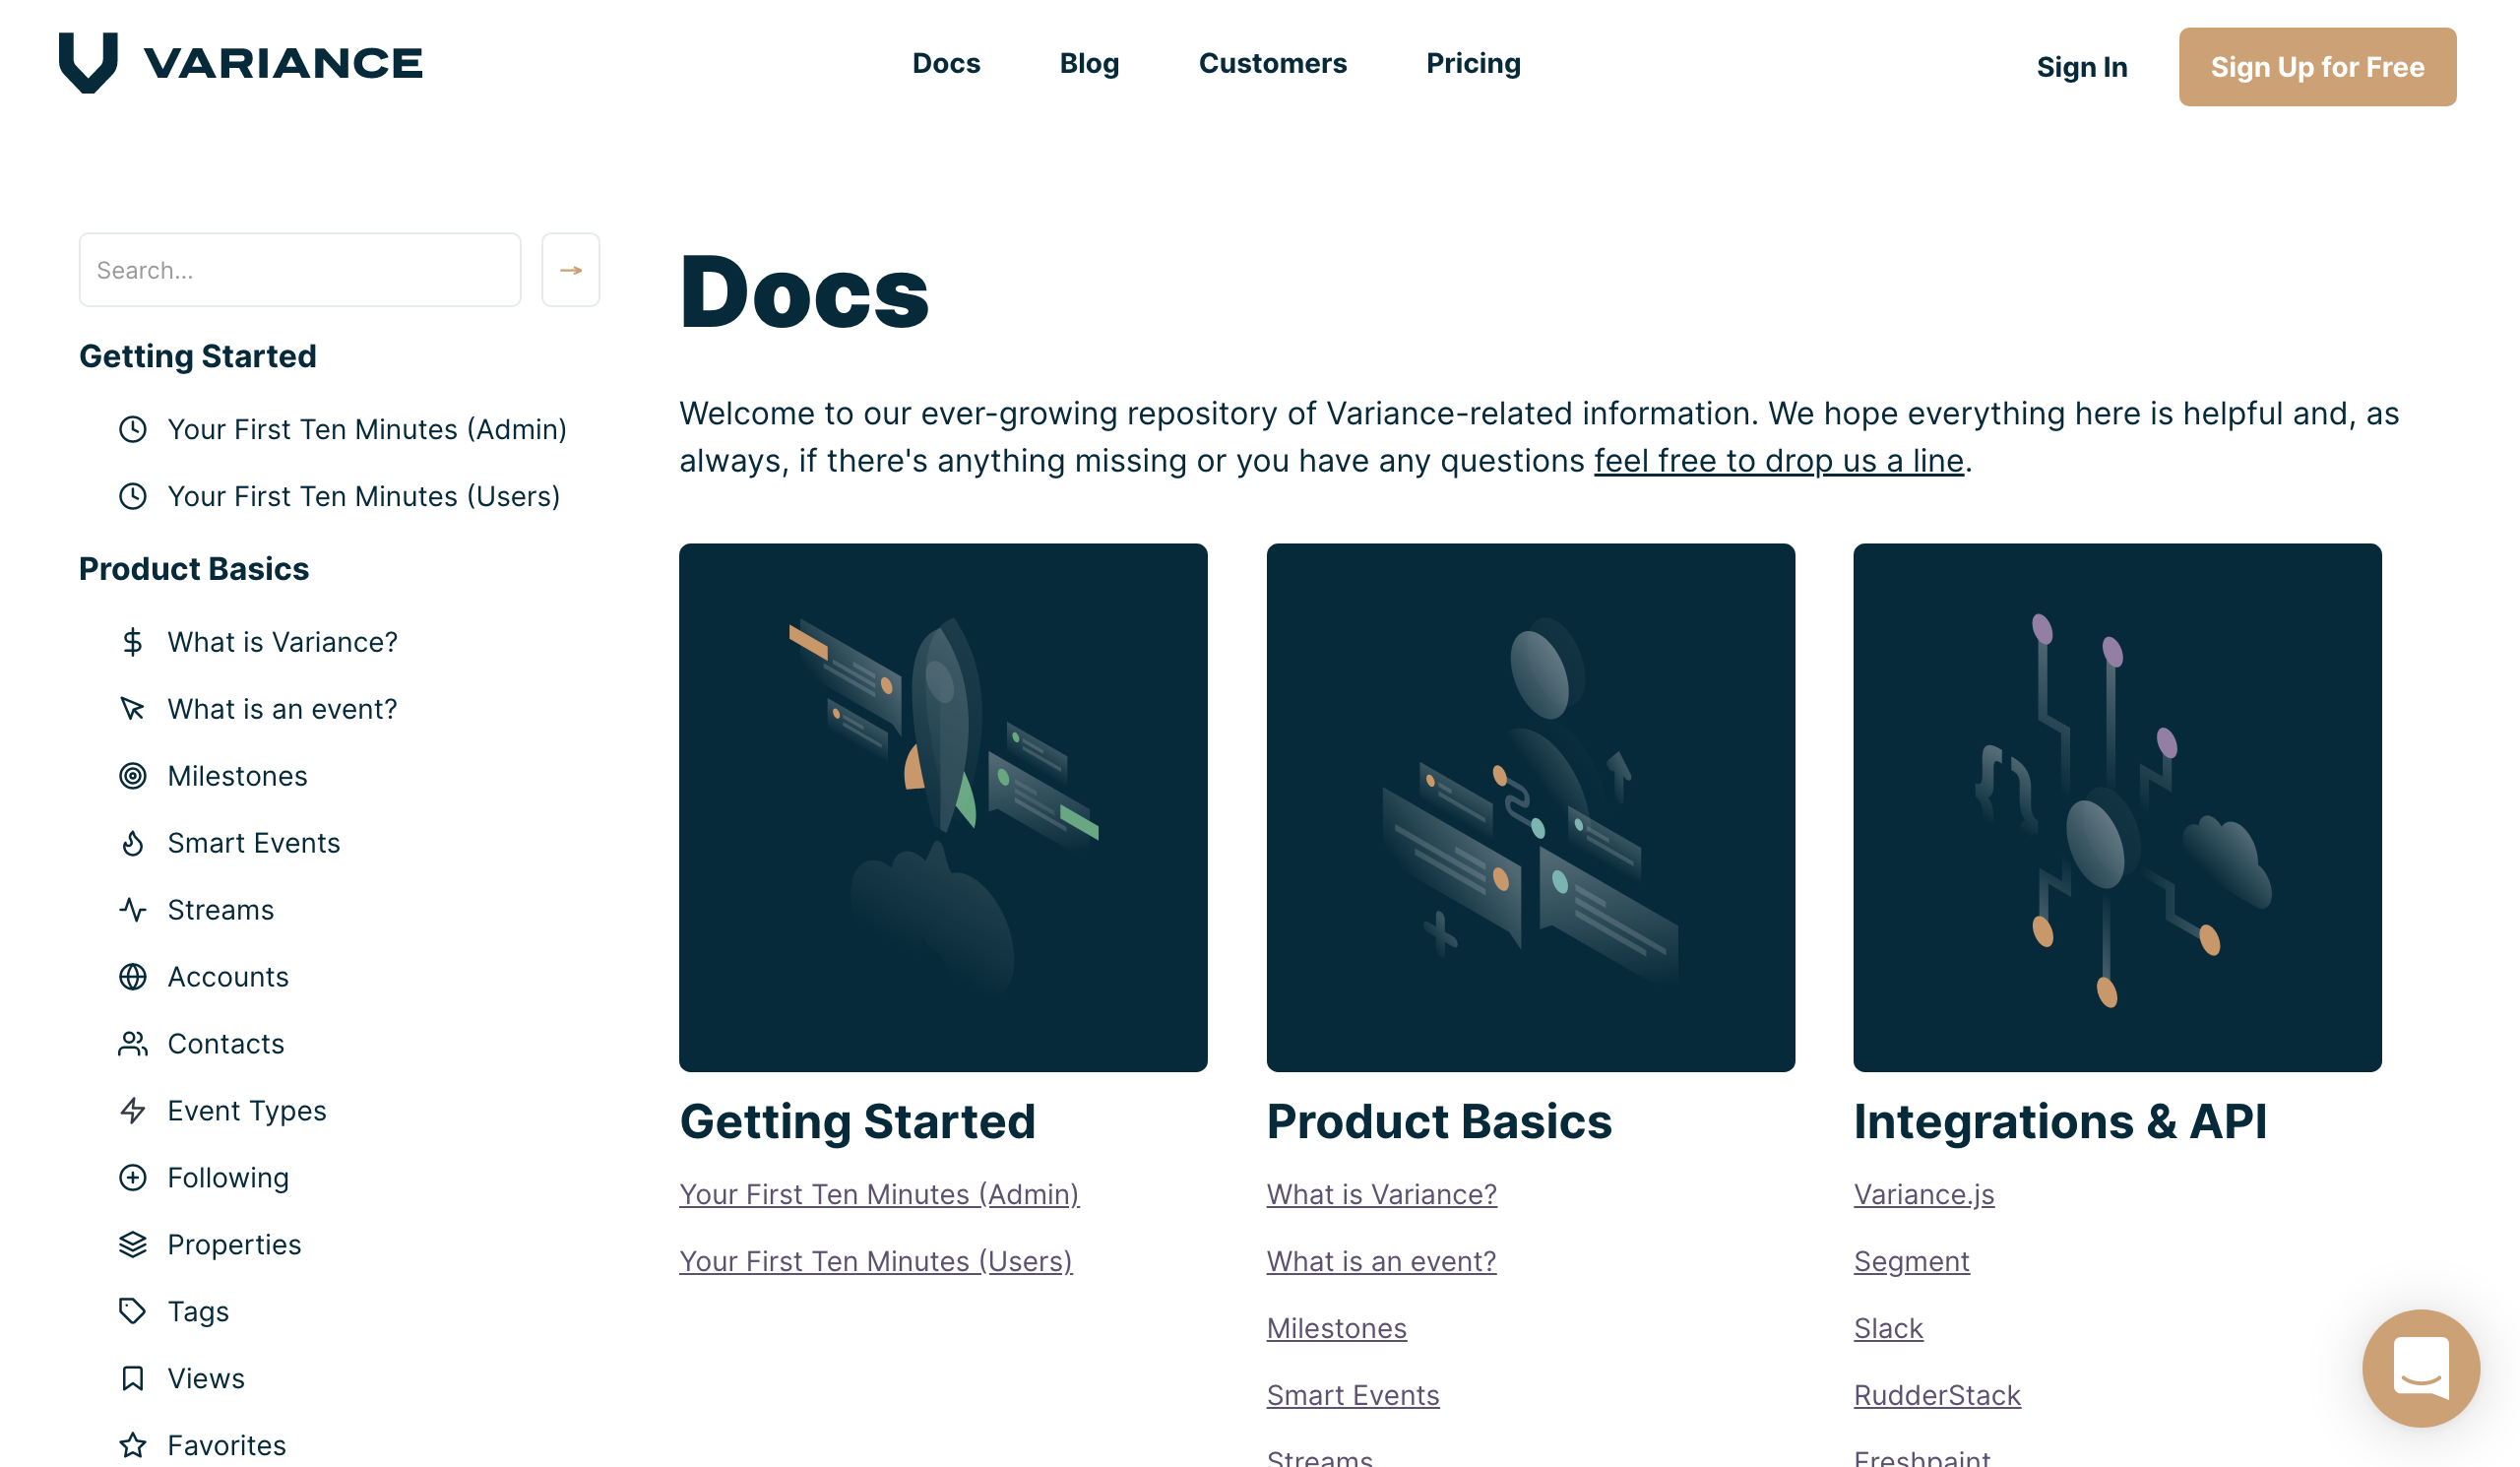
Task: Click clock icon beside First Ten Minutes (Admin)
Action: (133, 429)
